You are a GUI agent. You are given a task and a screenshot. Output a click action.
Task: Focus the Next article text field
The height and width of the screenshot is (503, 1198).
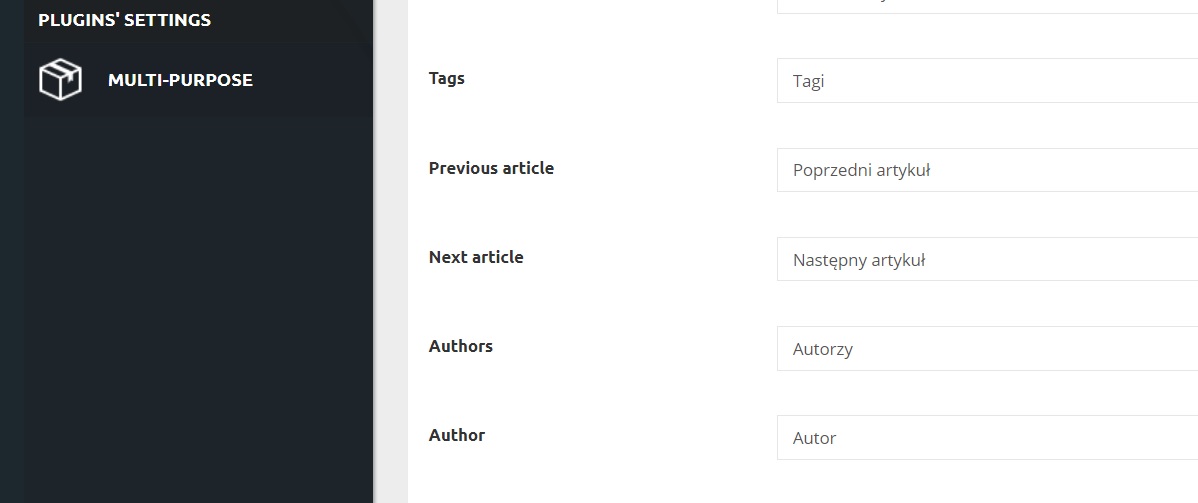(987, 259)
